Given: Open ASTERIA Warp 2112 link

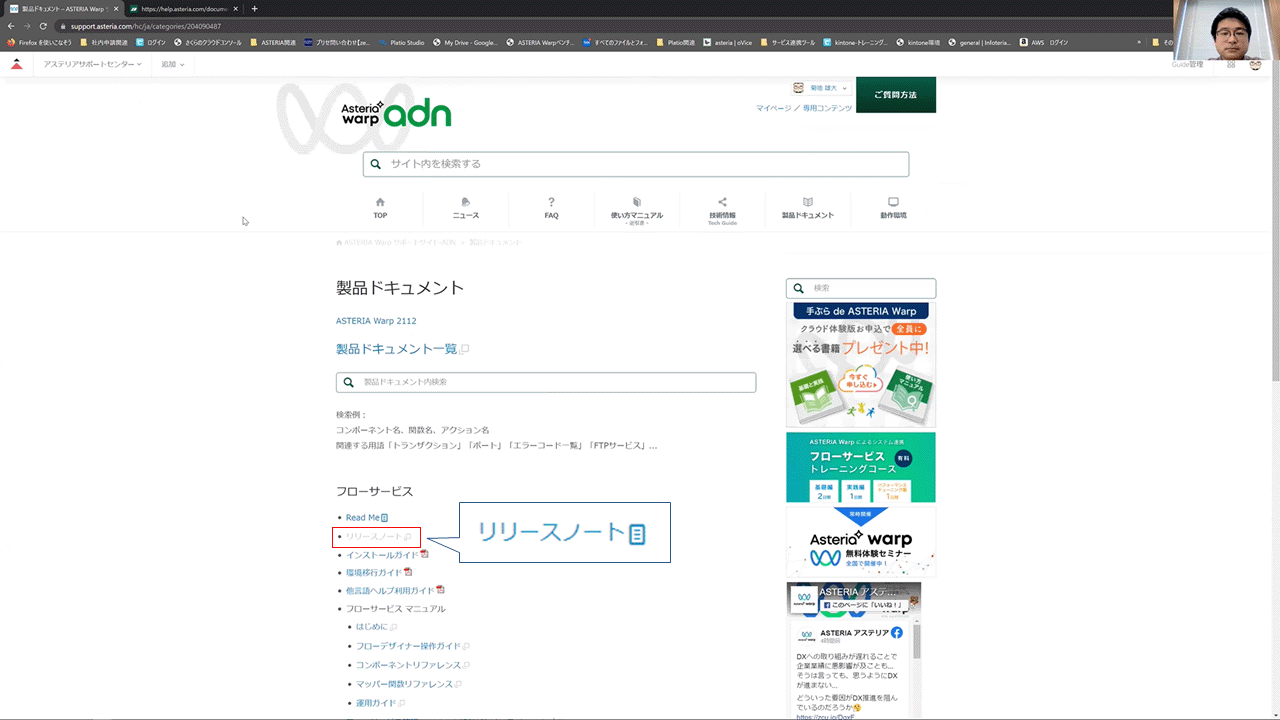Looking at the screenshot, I should (376, 321).
